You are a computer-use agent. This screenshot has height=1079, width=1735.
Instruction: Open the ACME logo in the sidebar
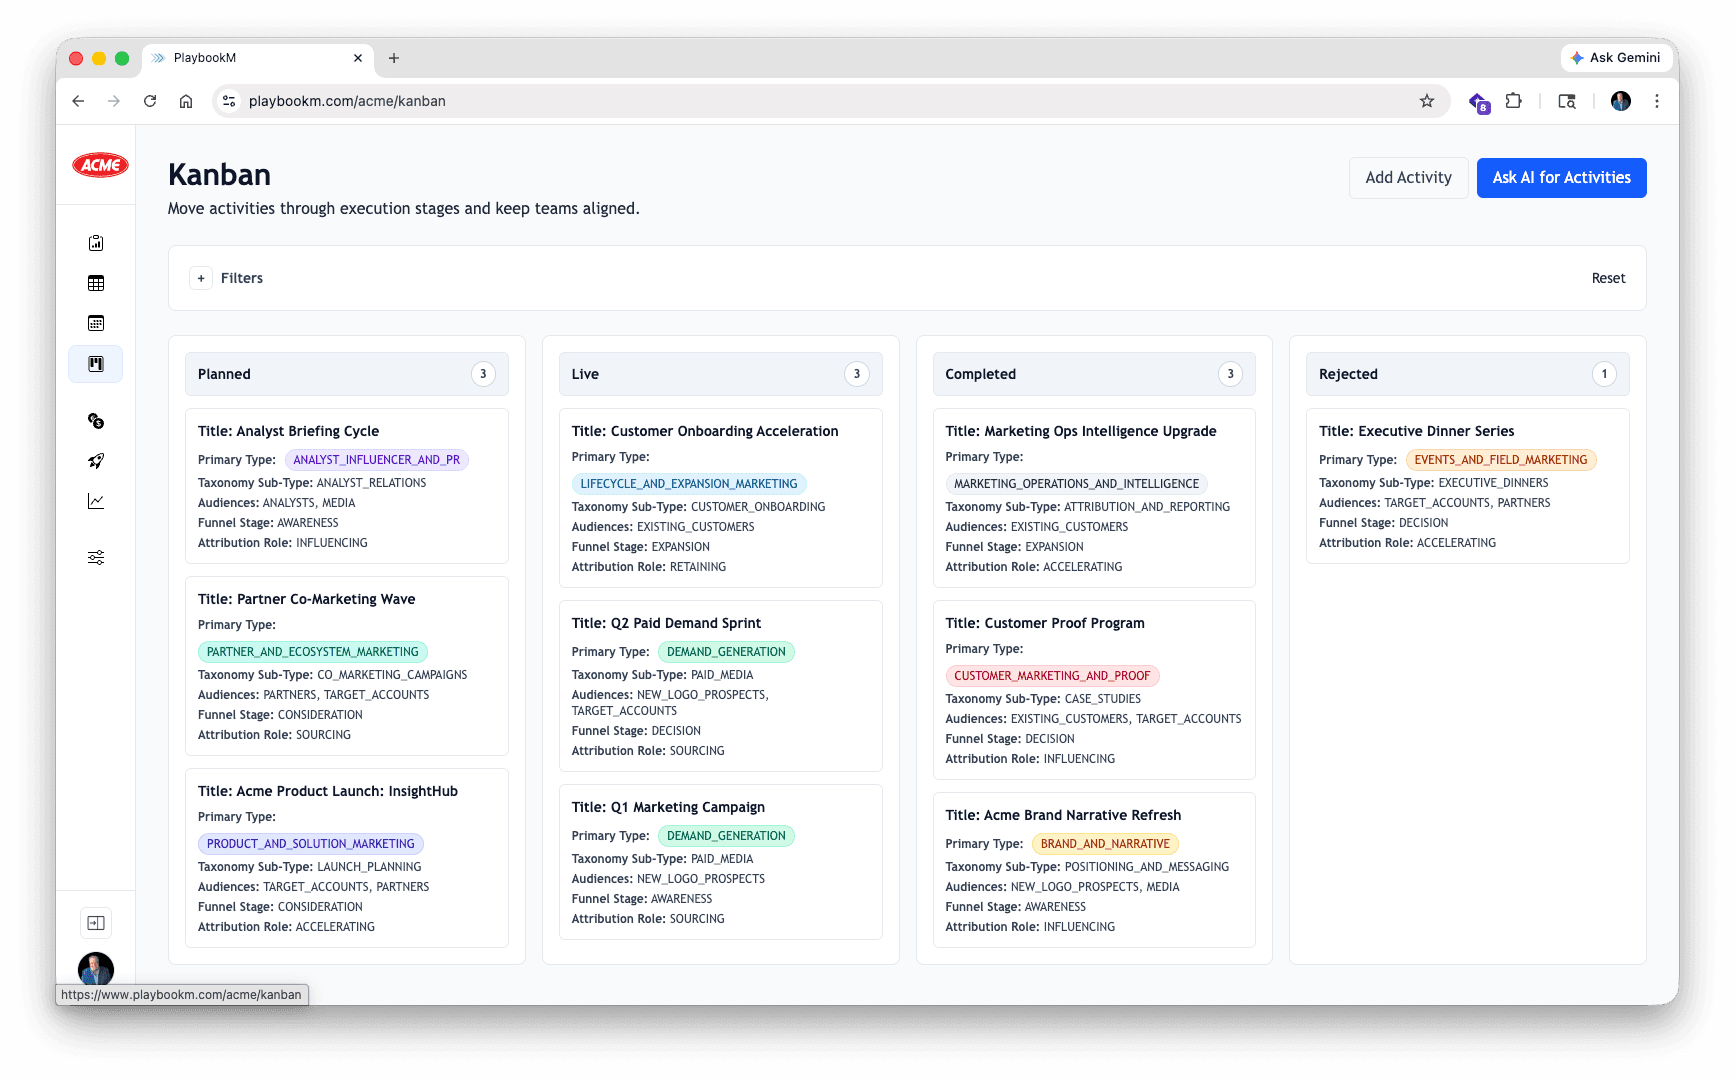click(99, 165)
